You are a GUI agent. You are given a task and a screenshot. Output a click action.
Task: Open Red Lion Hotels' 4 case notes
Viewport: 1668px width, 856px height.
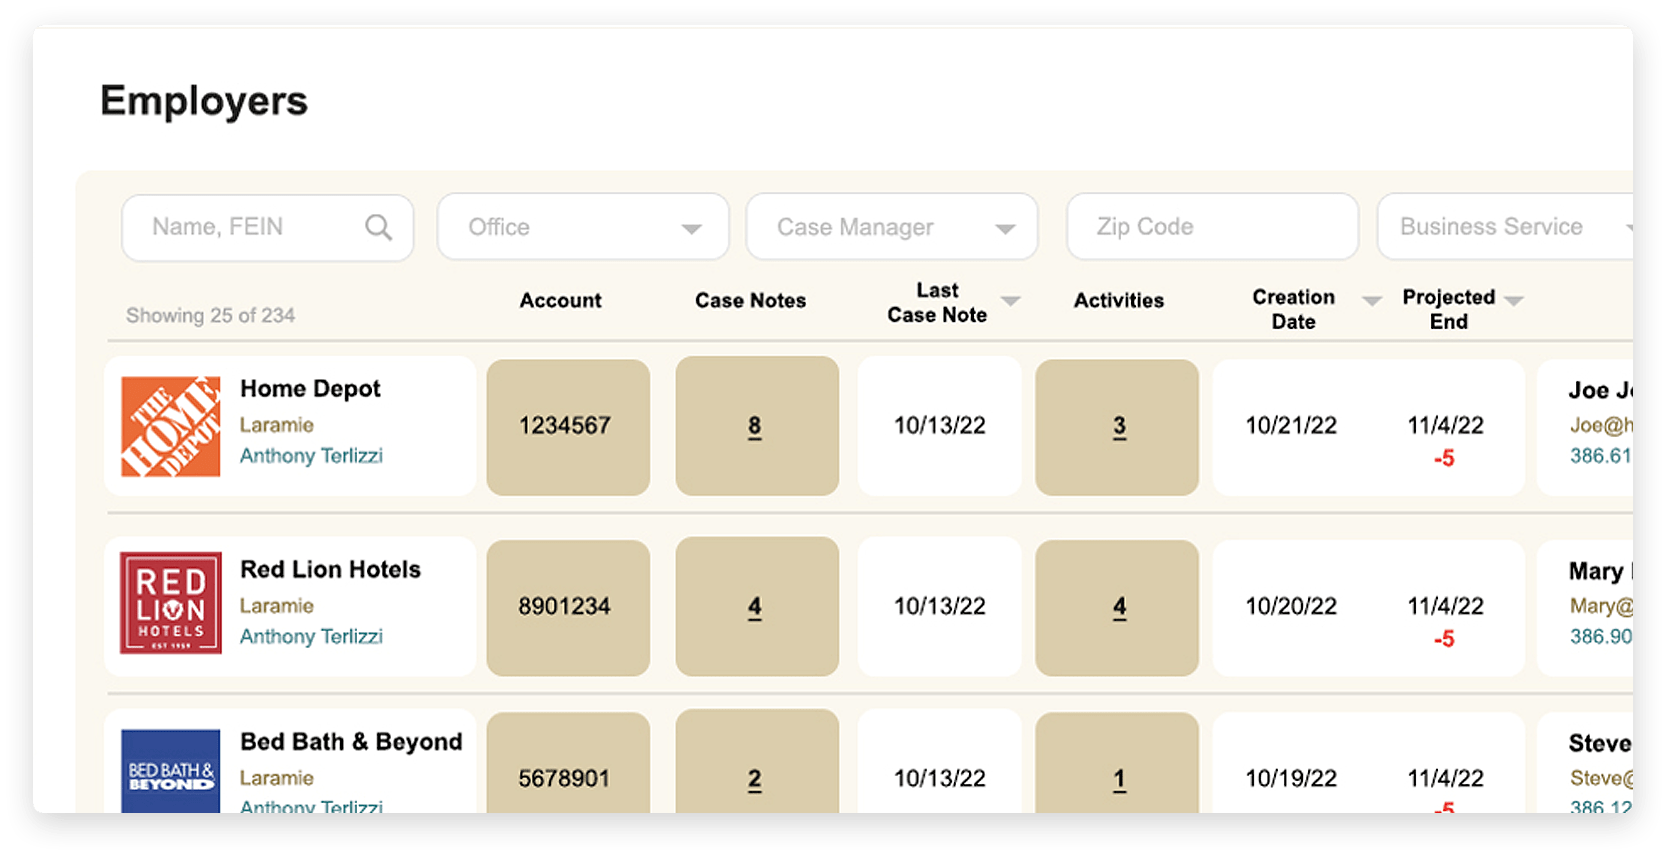pyautogui.click(x=755, y=607)
